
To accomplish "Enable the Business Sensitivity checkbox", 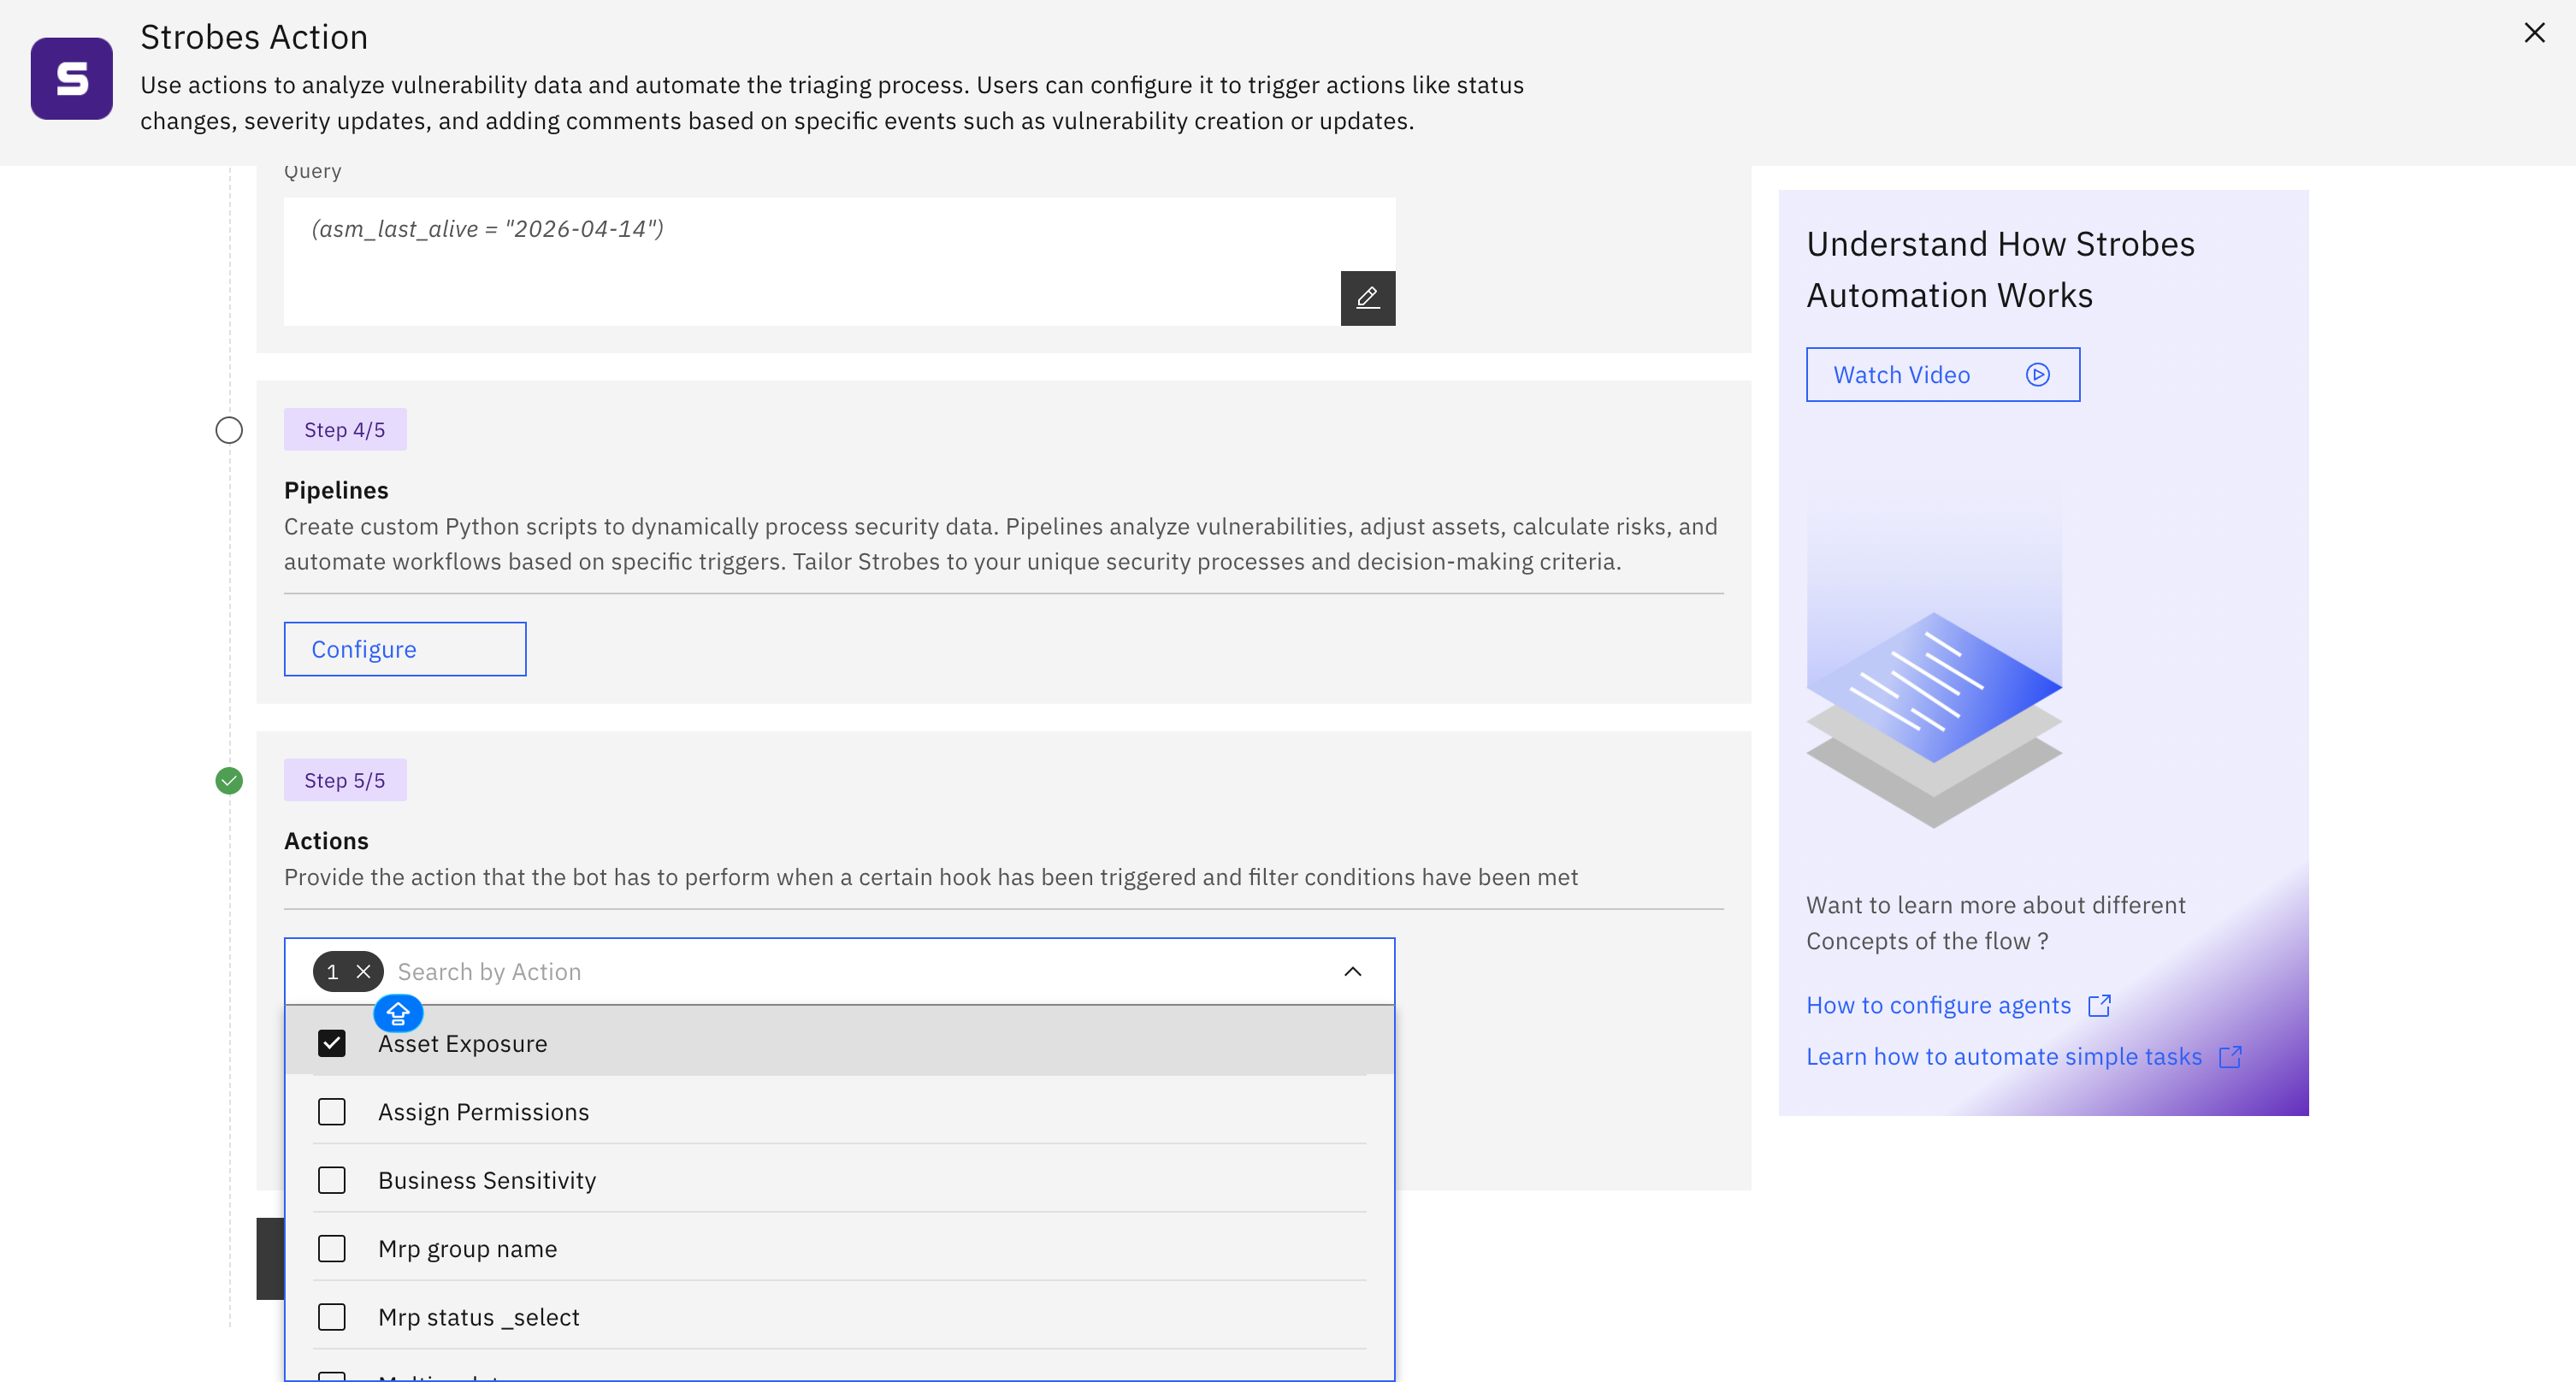I will [x=331, y=1180].
